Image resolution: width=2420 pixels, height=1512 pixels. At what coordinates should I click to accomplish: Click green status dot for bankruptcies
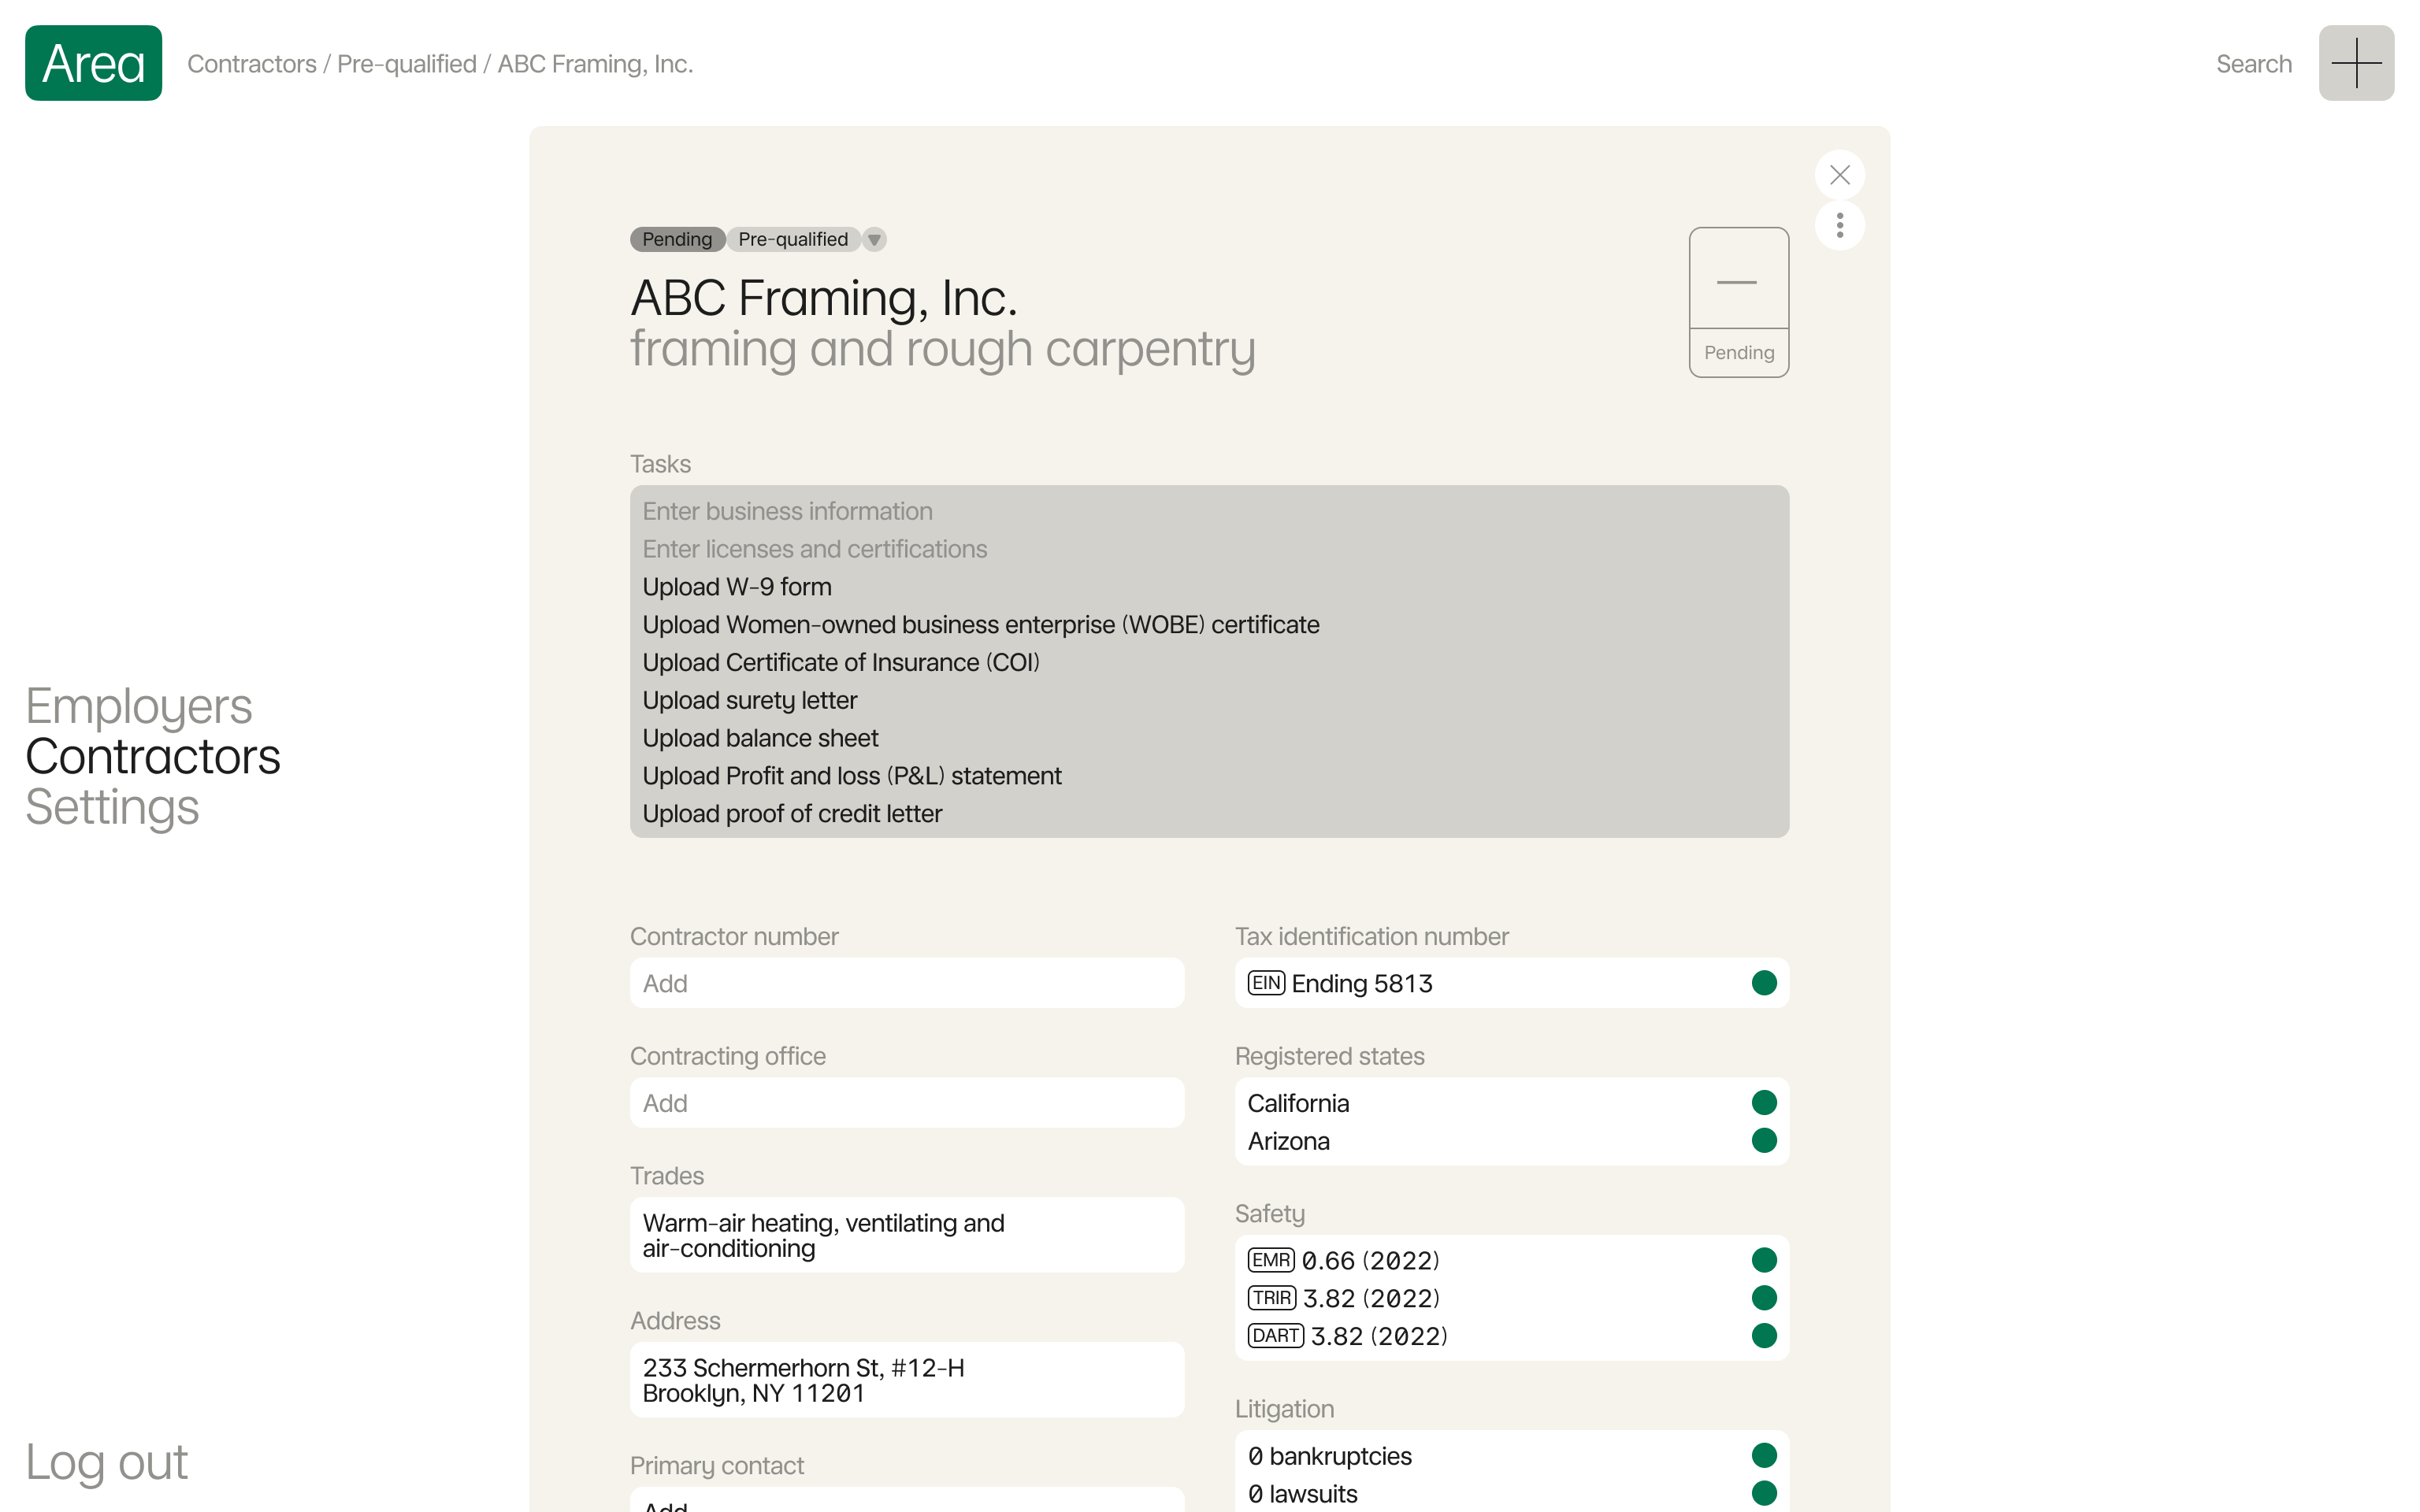(x=1764, y=1456)
